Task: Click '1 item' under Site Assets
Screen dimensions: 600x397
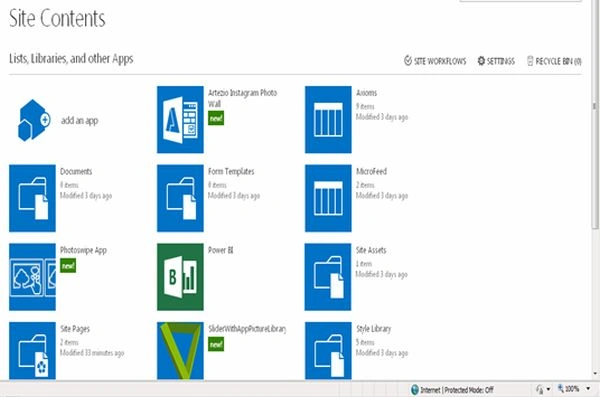Action: click(364, 264)
